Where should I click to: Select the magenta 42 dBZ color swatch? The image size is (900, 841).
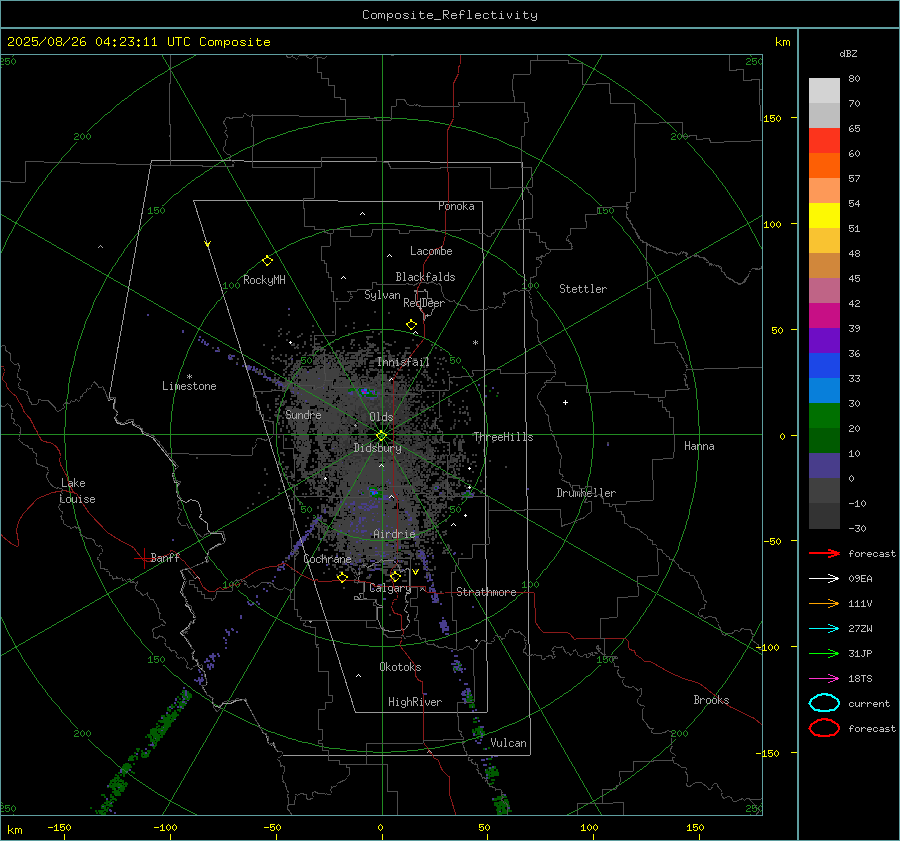click(x=824, y=315)
